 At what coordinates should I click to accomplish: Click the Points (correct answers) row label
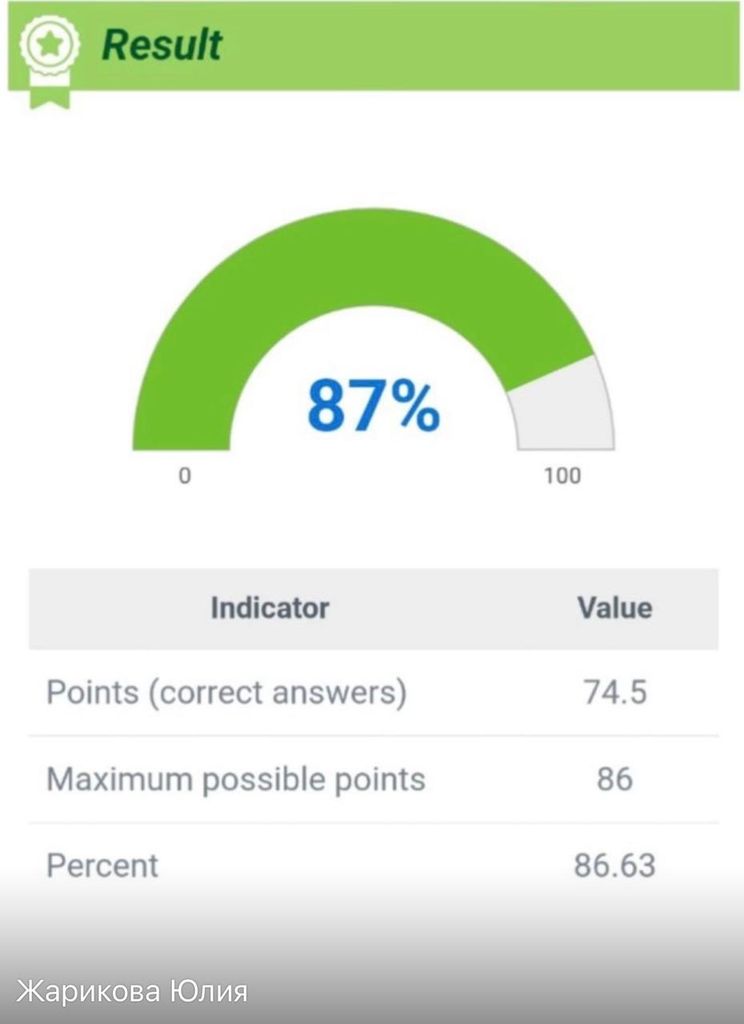(x=226, y=693)
